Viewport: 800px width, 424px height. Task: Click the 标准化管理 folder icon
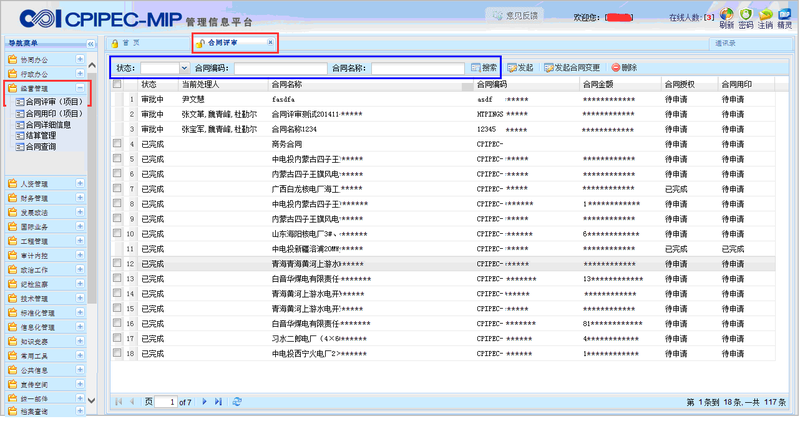13,312
